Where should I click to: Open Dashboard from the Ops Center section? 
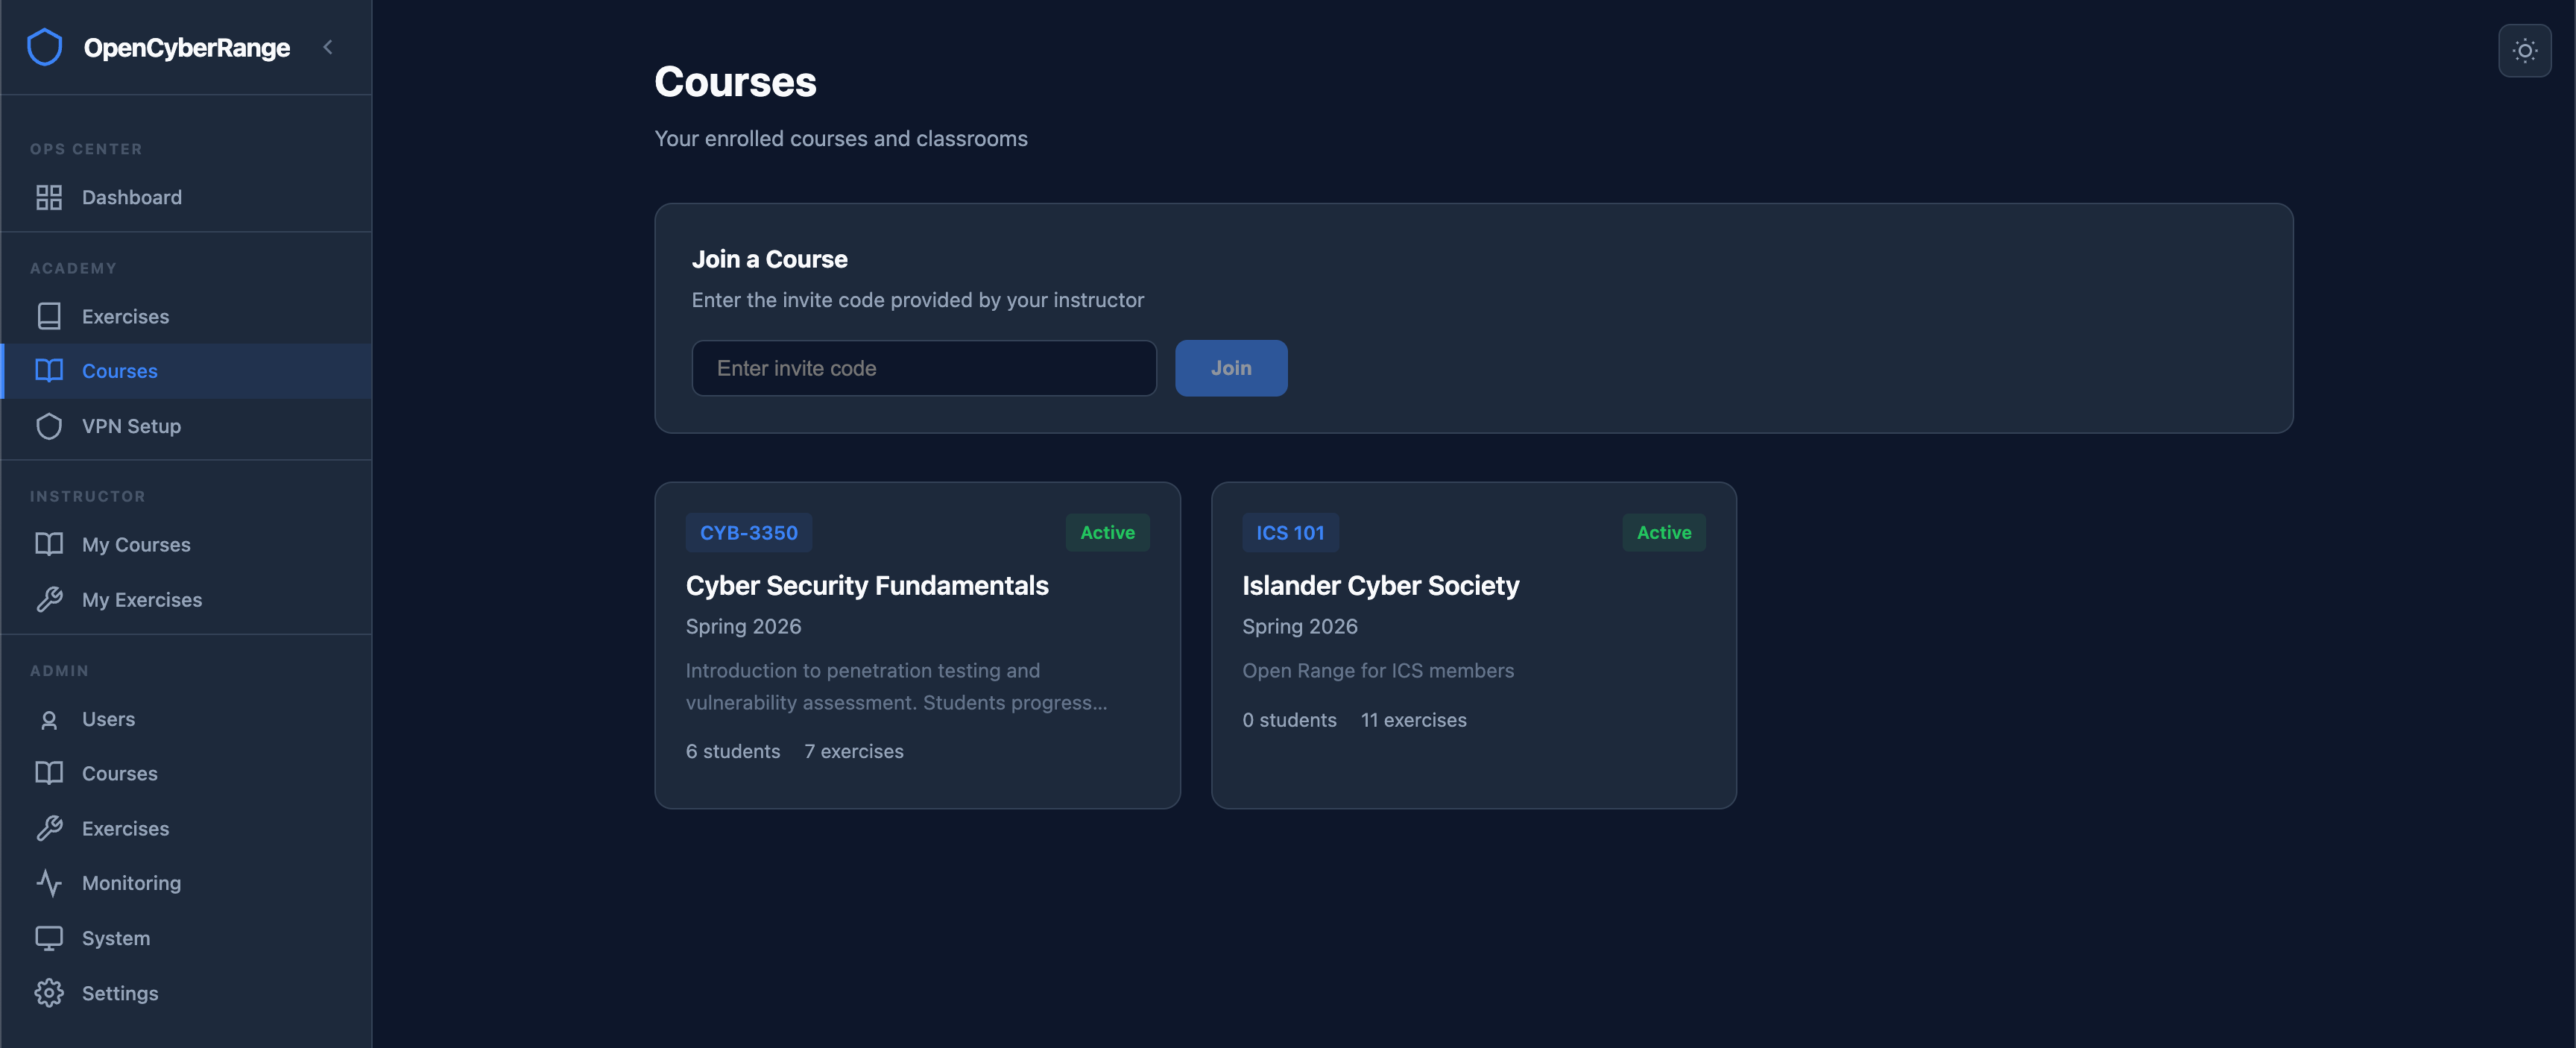[x=132, y=197]
